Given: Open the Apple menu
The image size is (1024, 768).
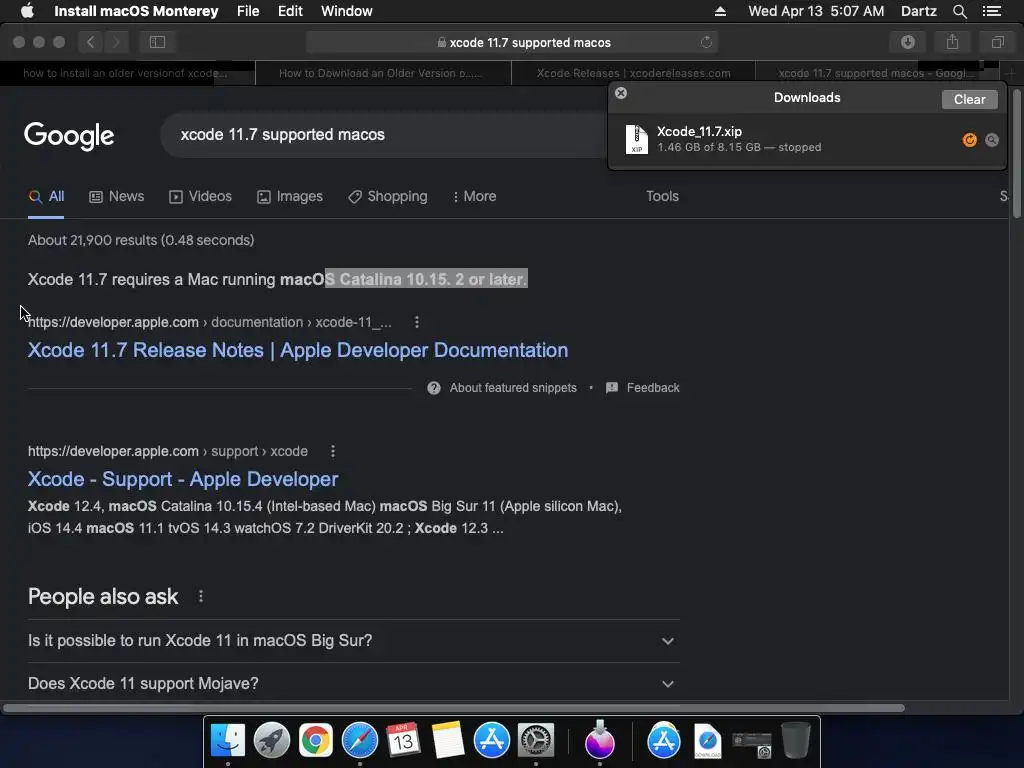Looking at the screenshot, I should tap(27, 11).
